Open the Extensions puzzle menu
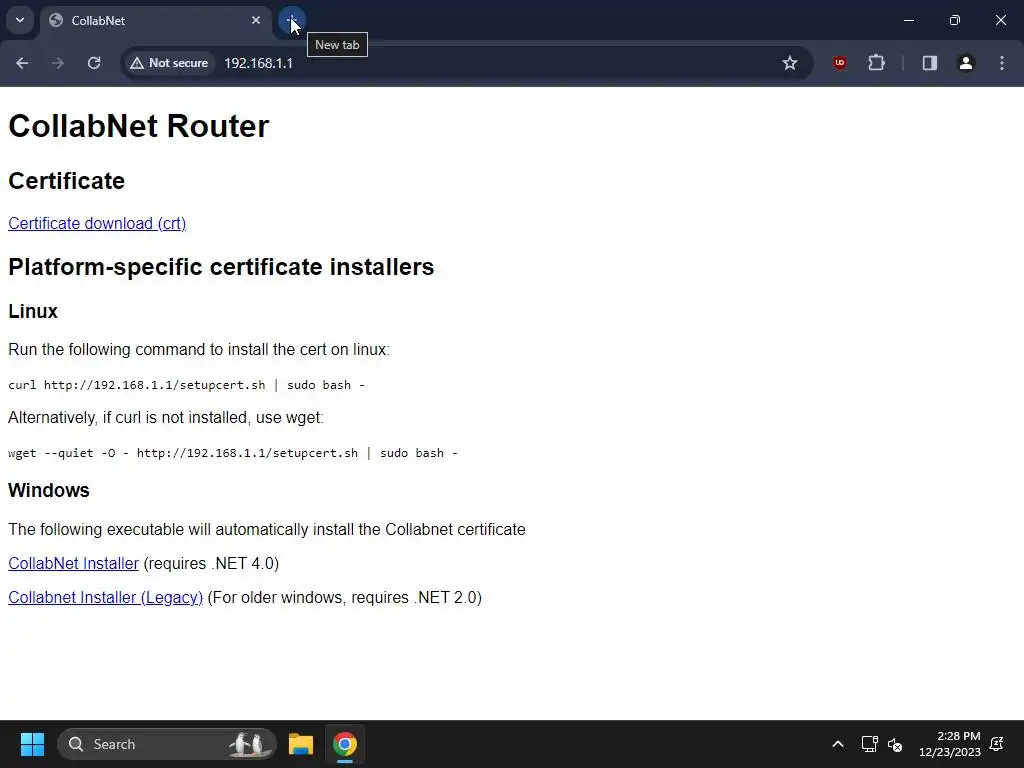The width and height of the screenshot is (1024, 768). (876, 63)
